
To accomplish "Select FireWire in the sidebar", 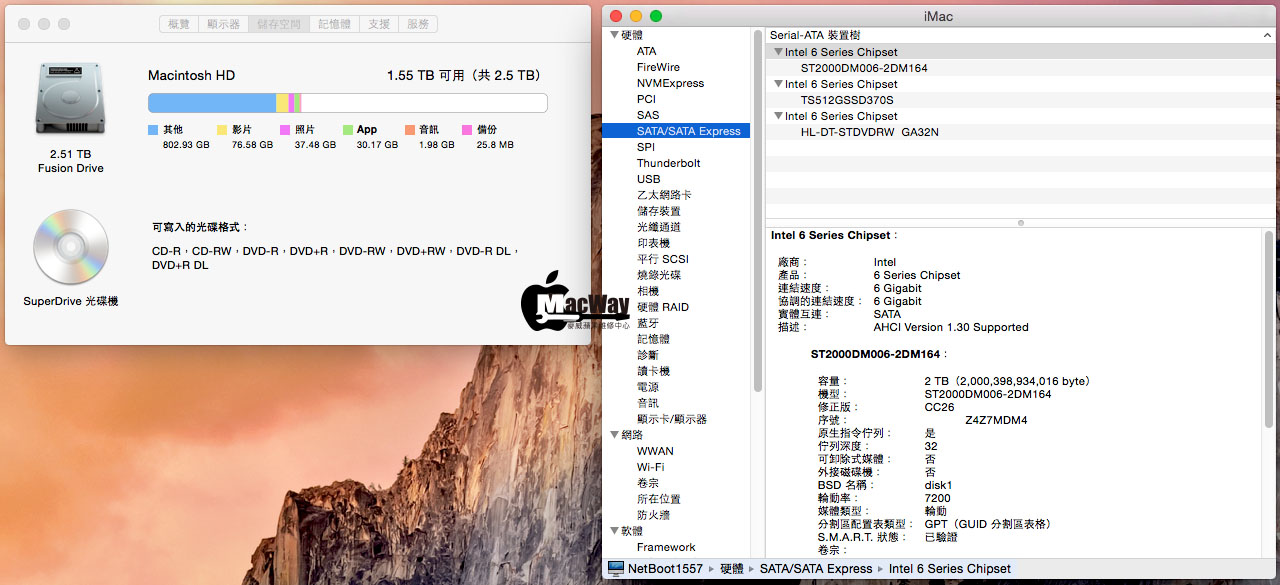I will (658, 67).
